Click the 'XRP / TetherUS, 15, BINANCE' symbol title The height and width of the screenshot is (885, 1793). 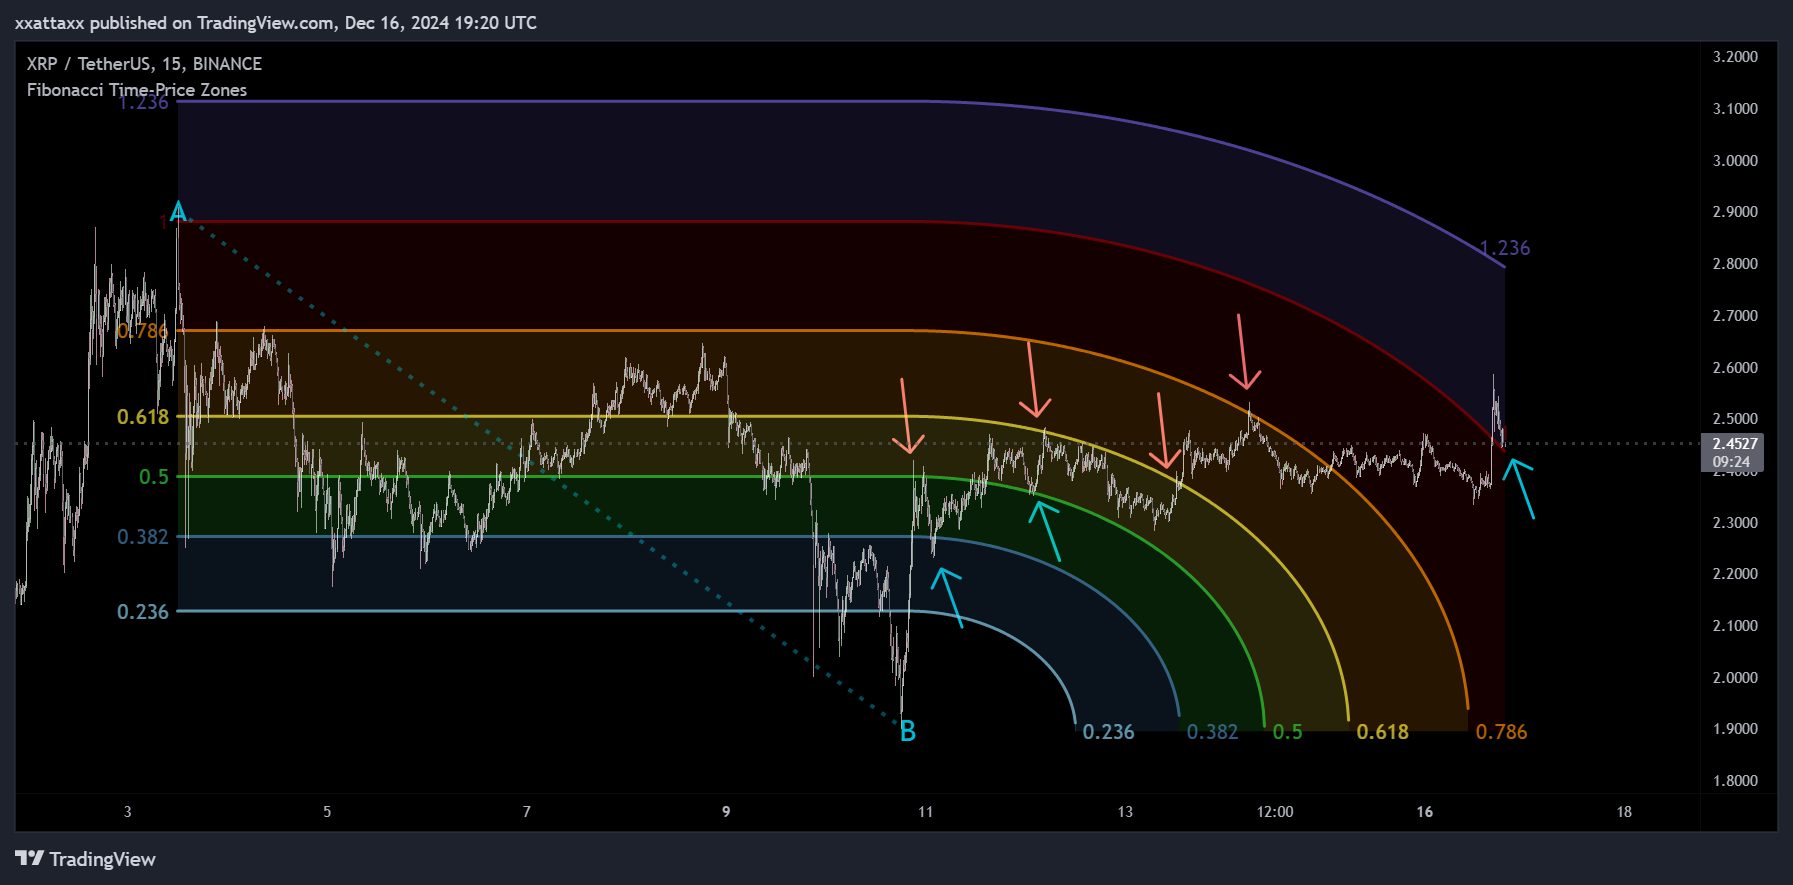pyautogui.click(x=144, y=64)
